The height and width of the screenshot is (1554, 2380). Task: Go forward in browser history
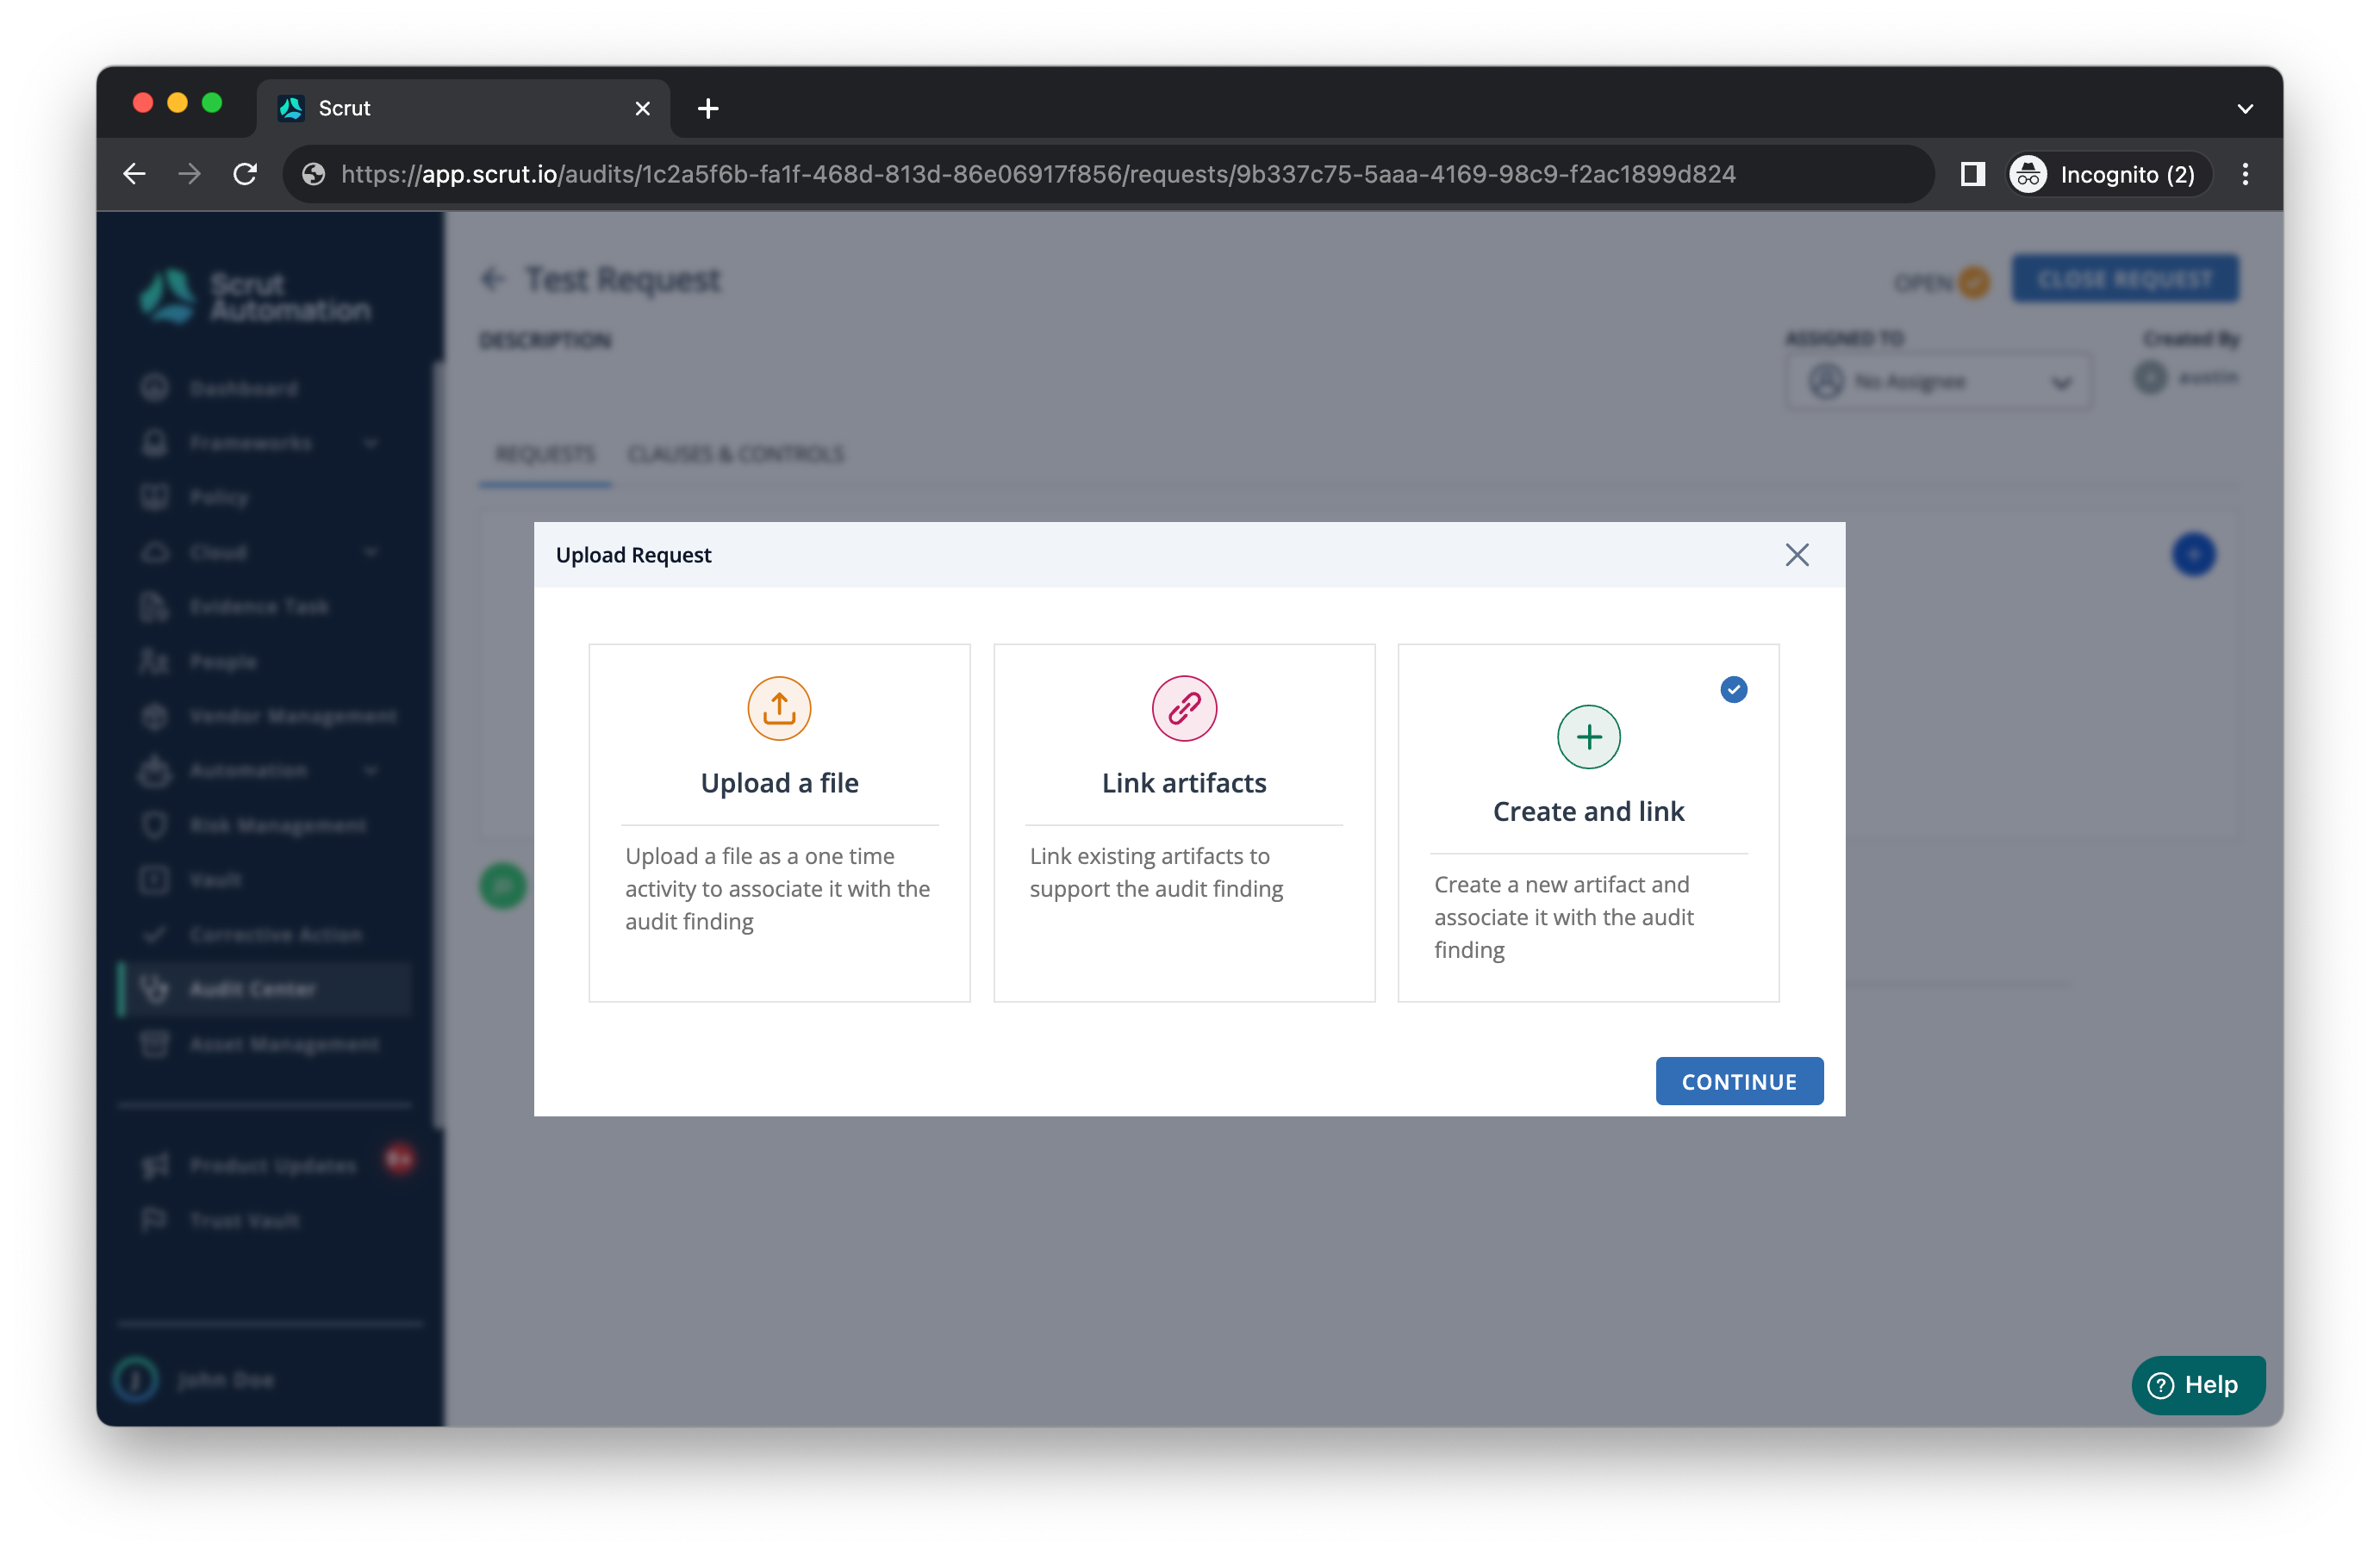click(189, 174)
